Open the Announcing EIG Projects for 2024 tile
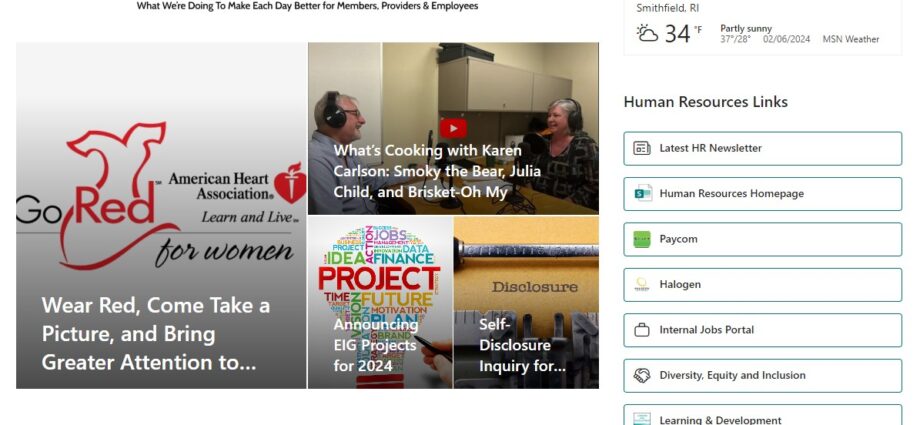This screenshot has width=920, height=425. pos(380,302)
